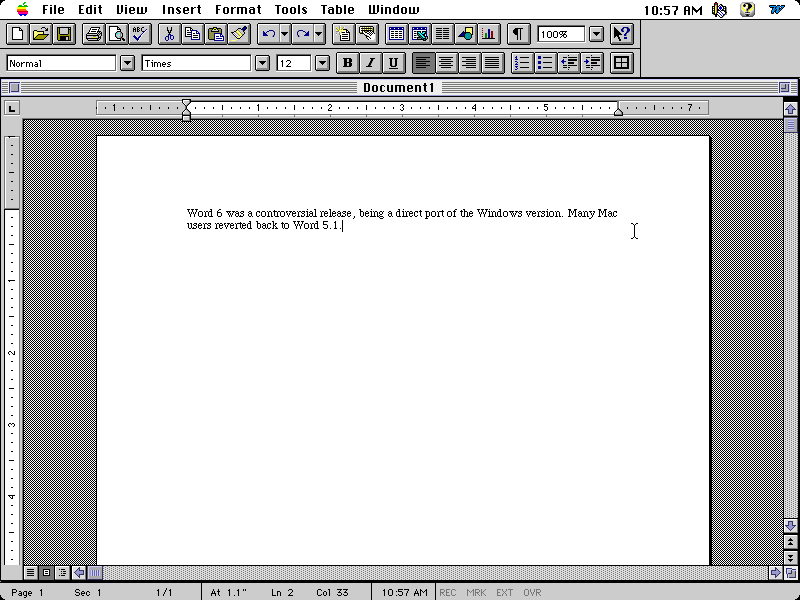Insert a table with the Insert Table icon

[396, 34]
